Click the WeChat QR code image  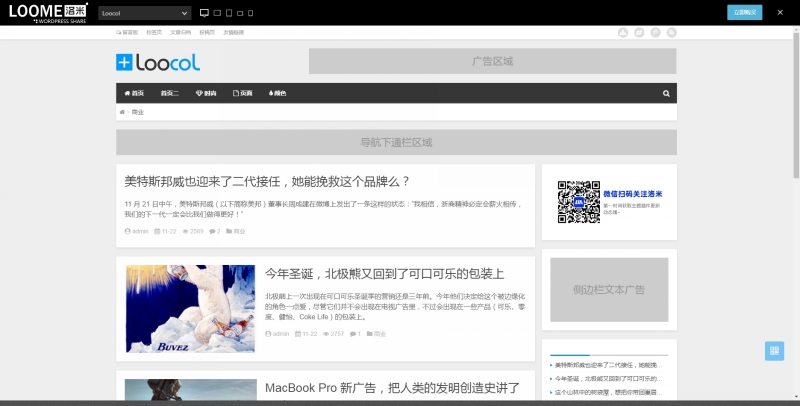tap(579, 202)
